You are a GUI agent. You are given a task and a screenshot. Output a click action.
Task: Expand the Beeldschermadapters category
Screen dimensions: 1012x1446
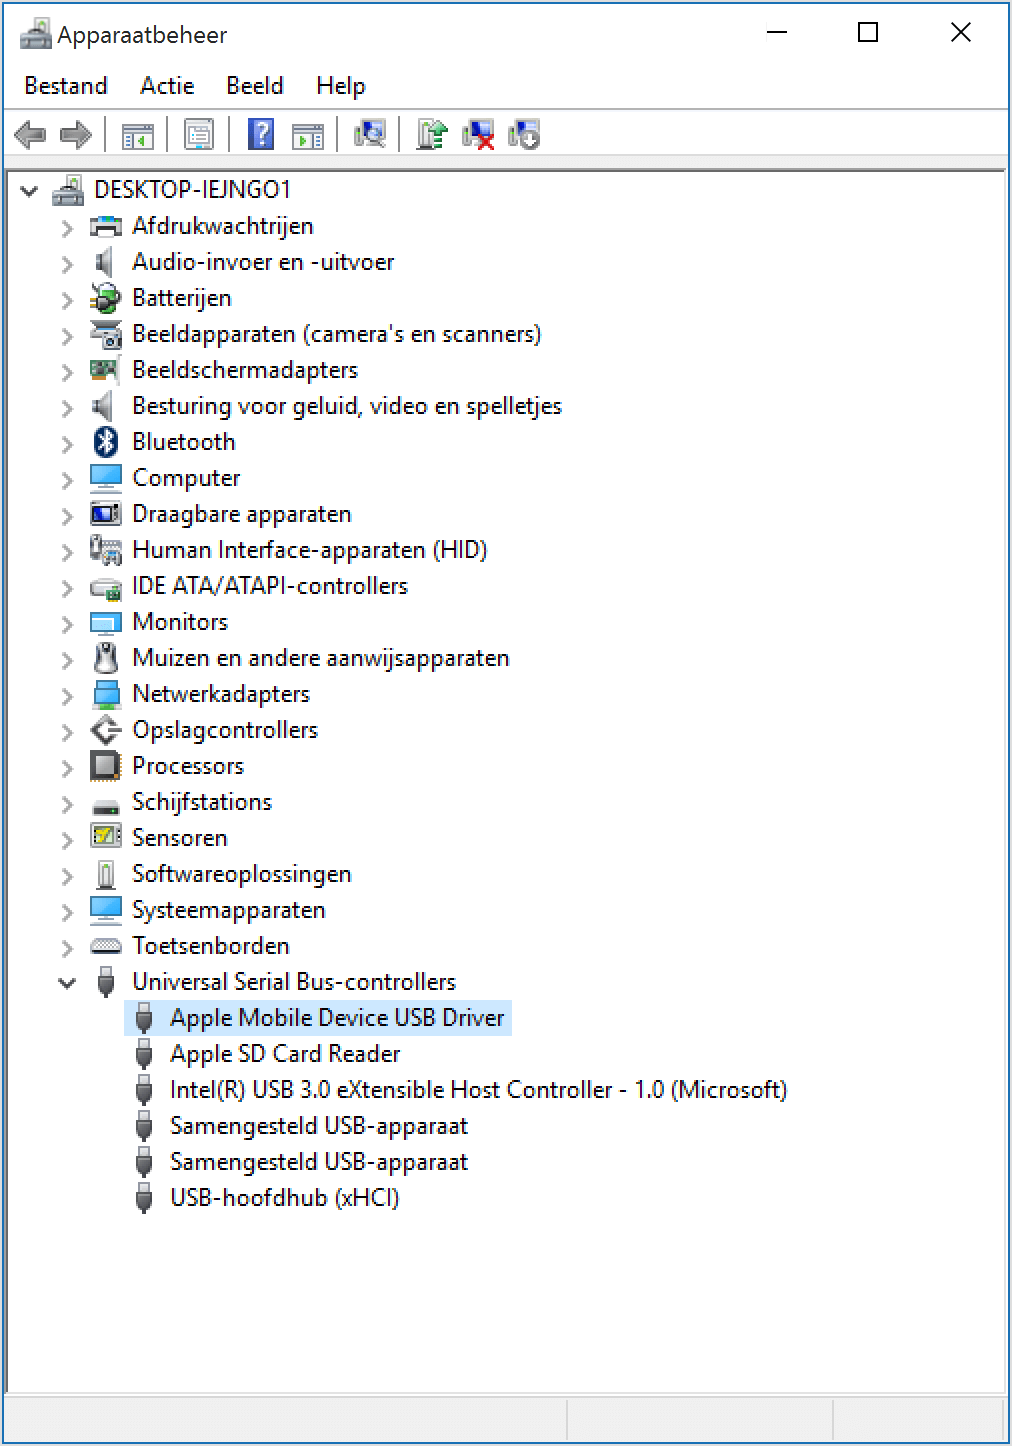point(67,371)
